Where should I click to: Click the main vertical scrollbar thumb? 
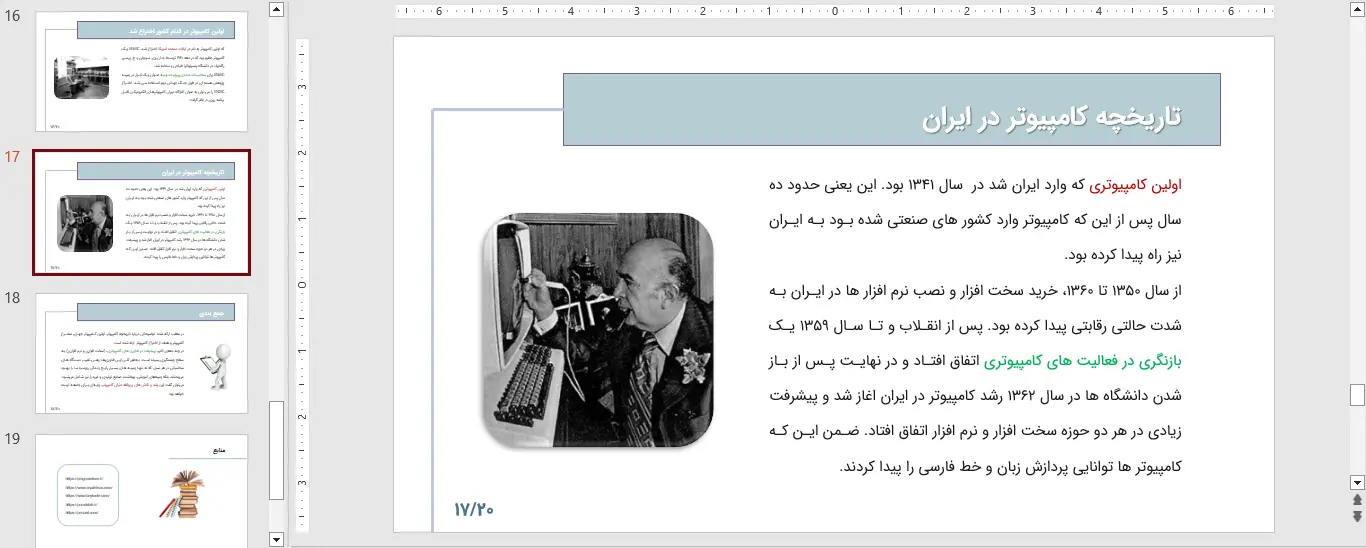1357,394
